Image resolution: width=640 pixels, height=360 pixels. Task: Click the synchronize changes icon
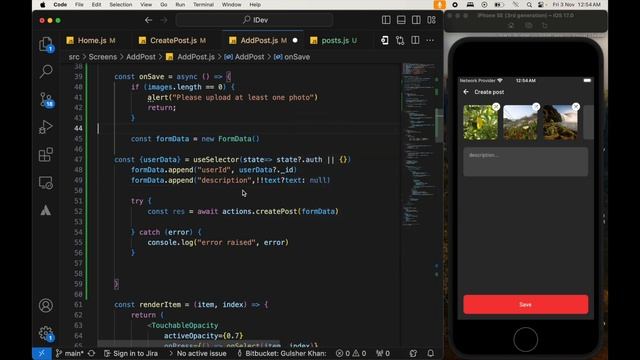[91, 353]
